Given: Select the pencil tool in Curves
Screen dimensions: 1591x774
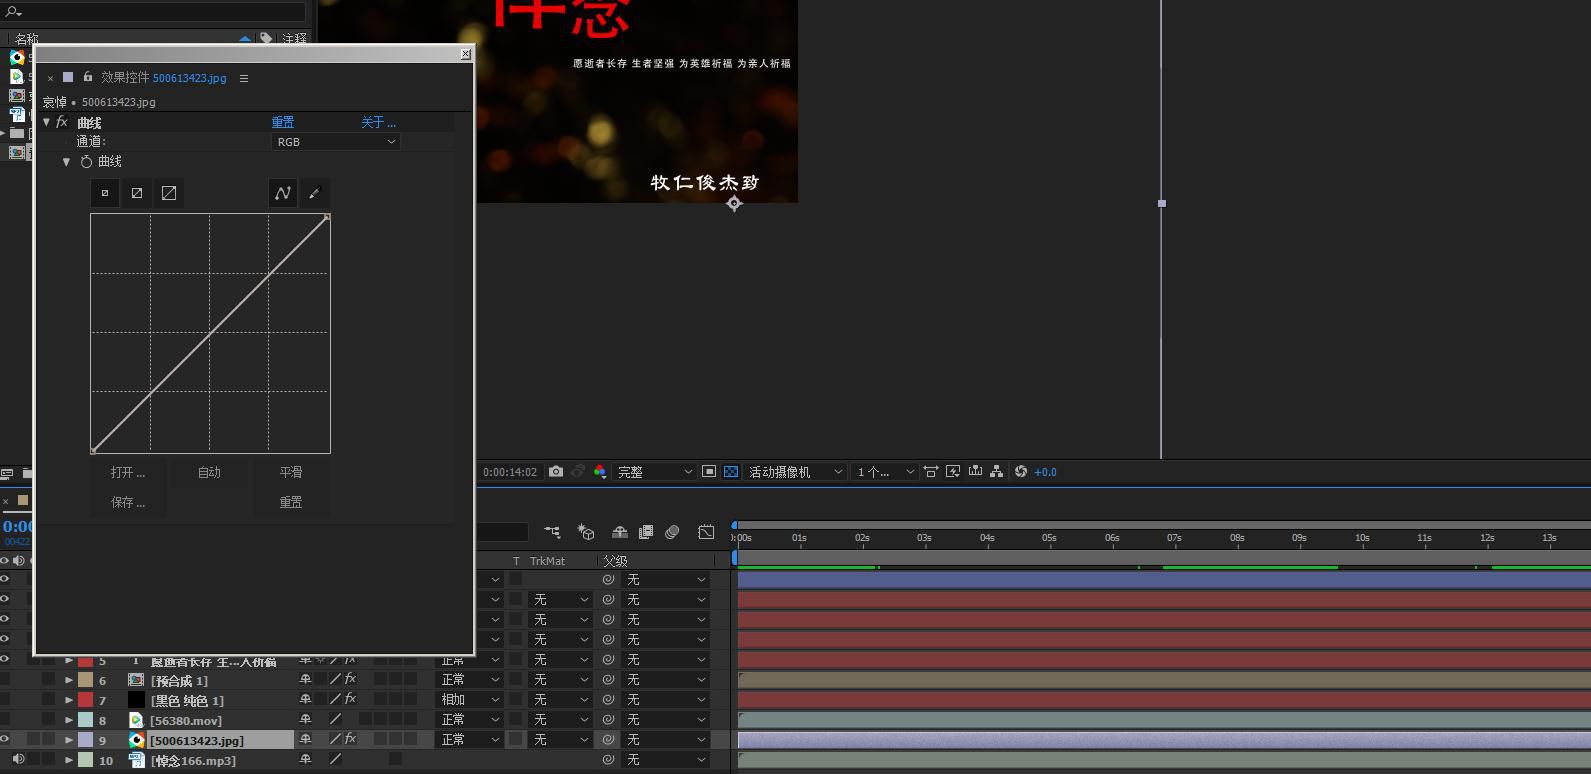Looking at the screenshot, I should 314,193.
